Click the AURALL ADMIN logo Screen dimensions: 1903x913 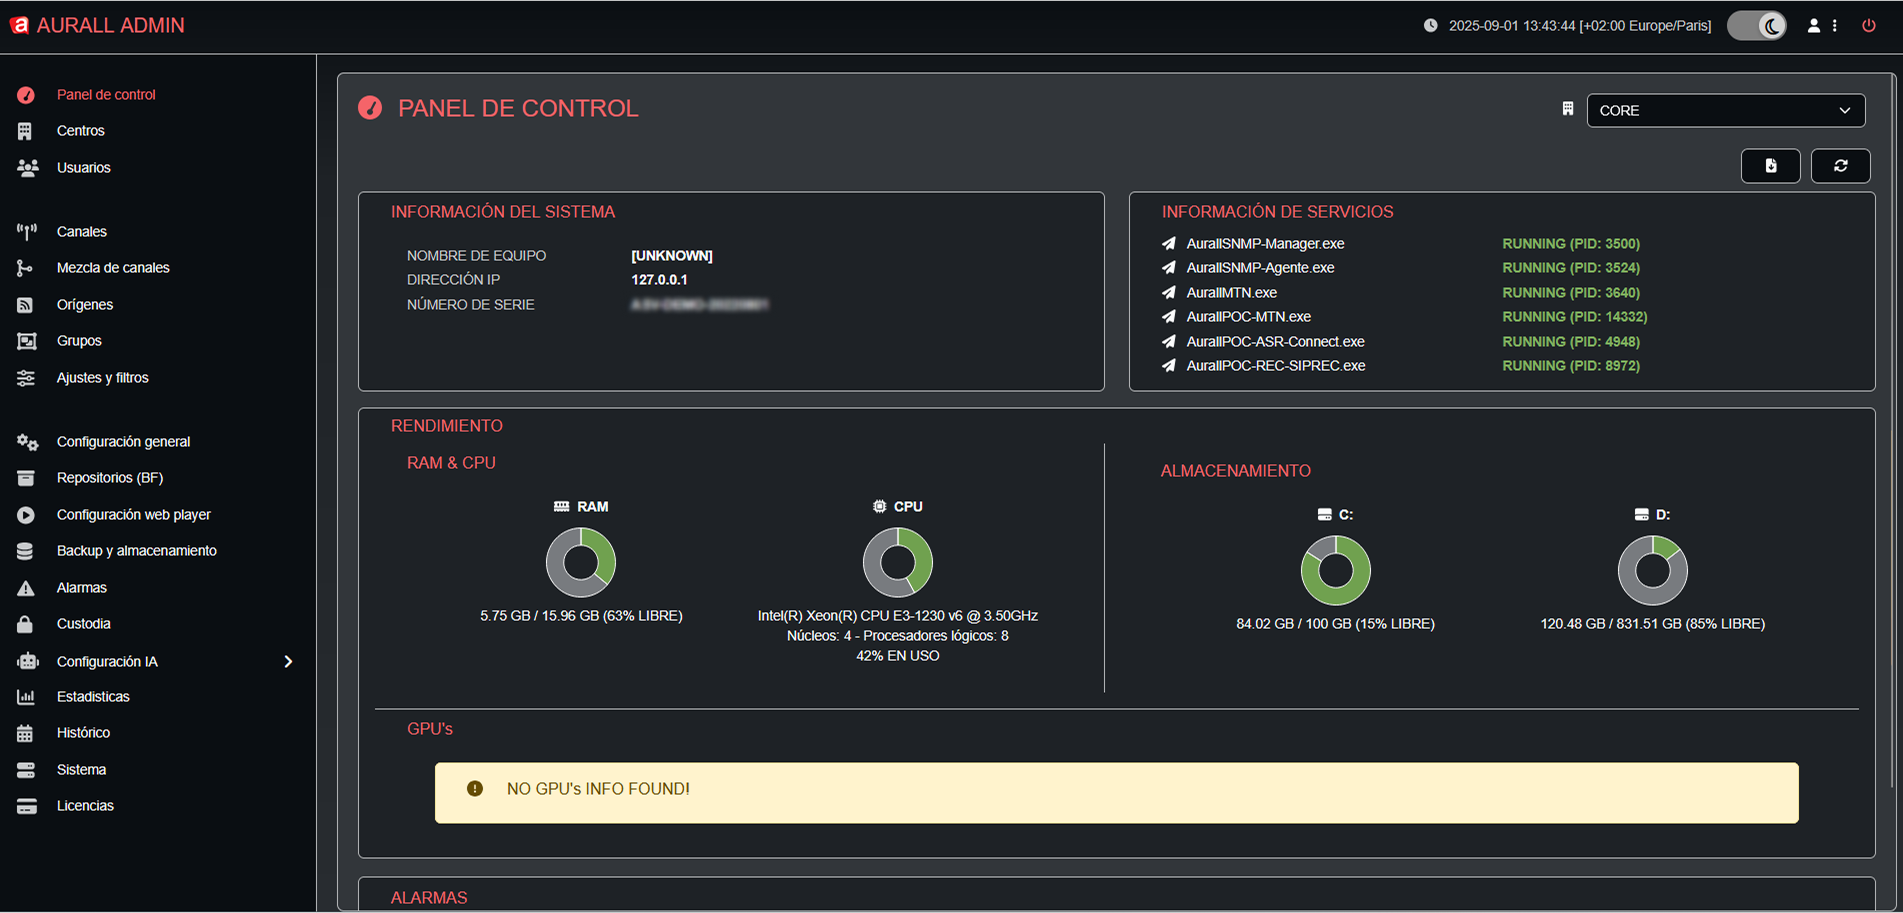point(98,26)
